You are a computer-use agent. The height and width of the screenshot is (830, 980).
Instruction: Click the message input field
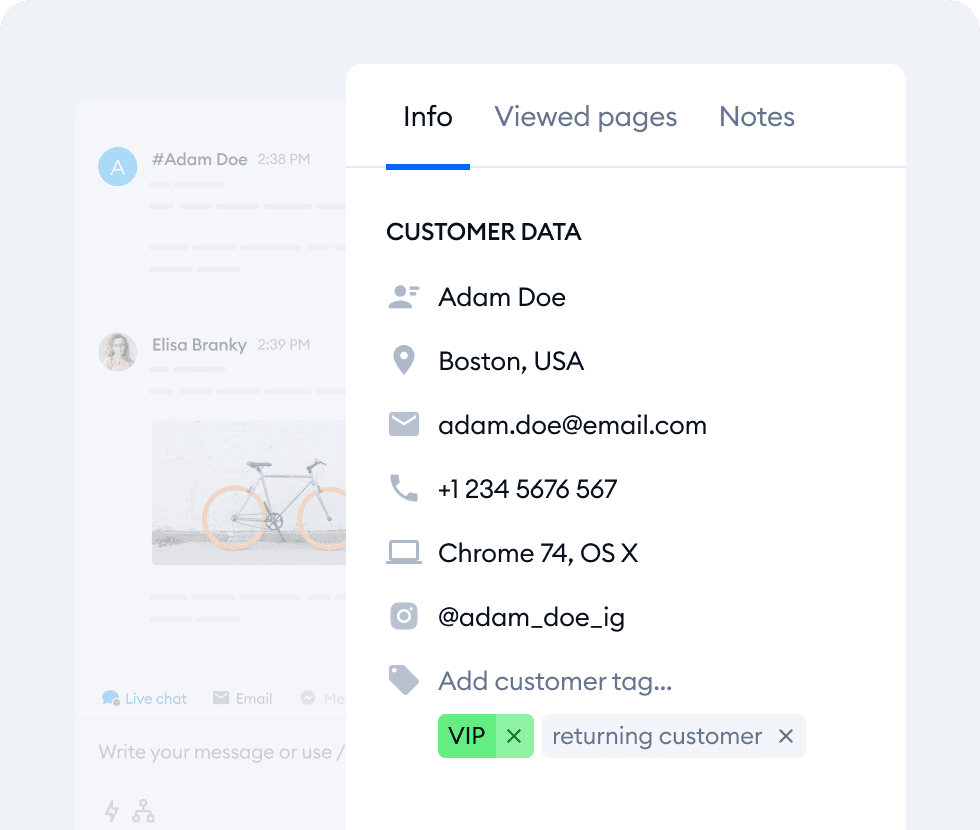[x=222, y=752]
